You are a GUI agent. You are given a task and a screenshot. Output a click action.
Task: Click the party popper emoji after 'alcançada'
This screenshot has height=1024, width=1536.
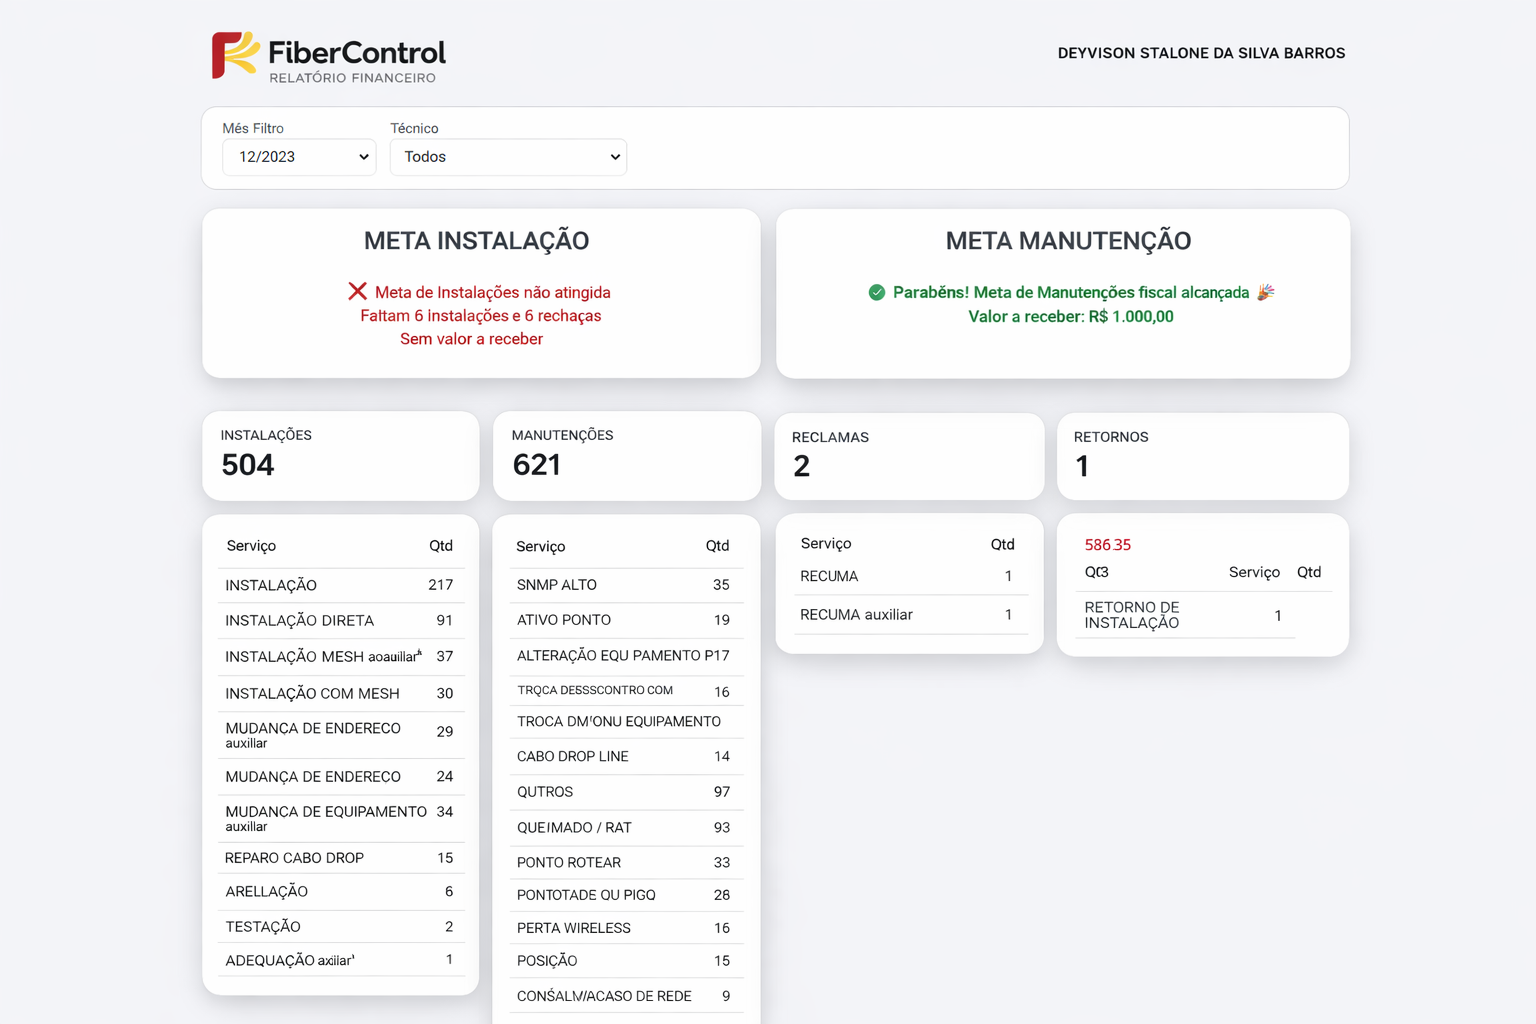[x=1265, y=292]
